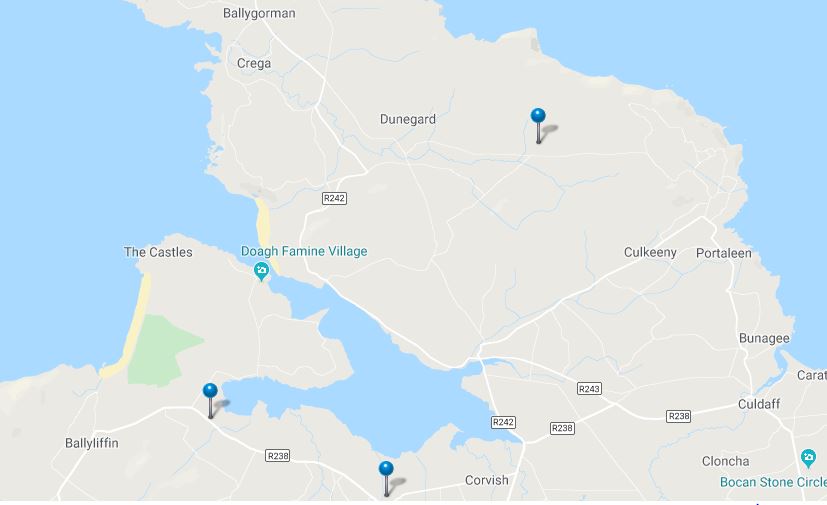The height and width of the screenshot is (505, 827).
Task: Click the R238 shield beside the R242 junction
Action: (x=562, y=428)
